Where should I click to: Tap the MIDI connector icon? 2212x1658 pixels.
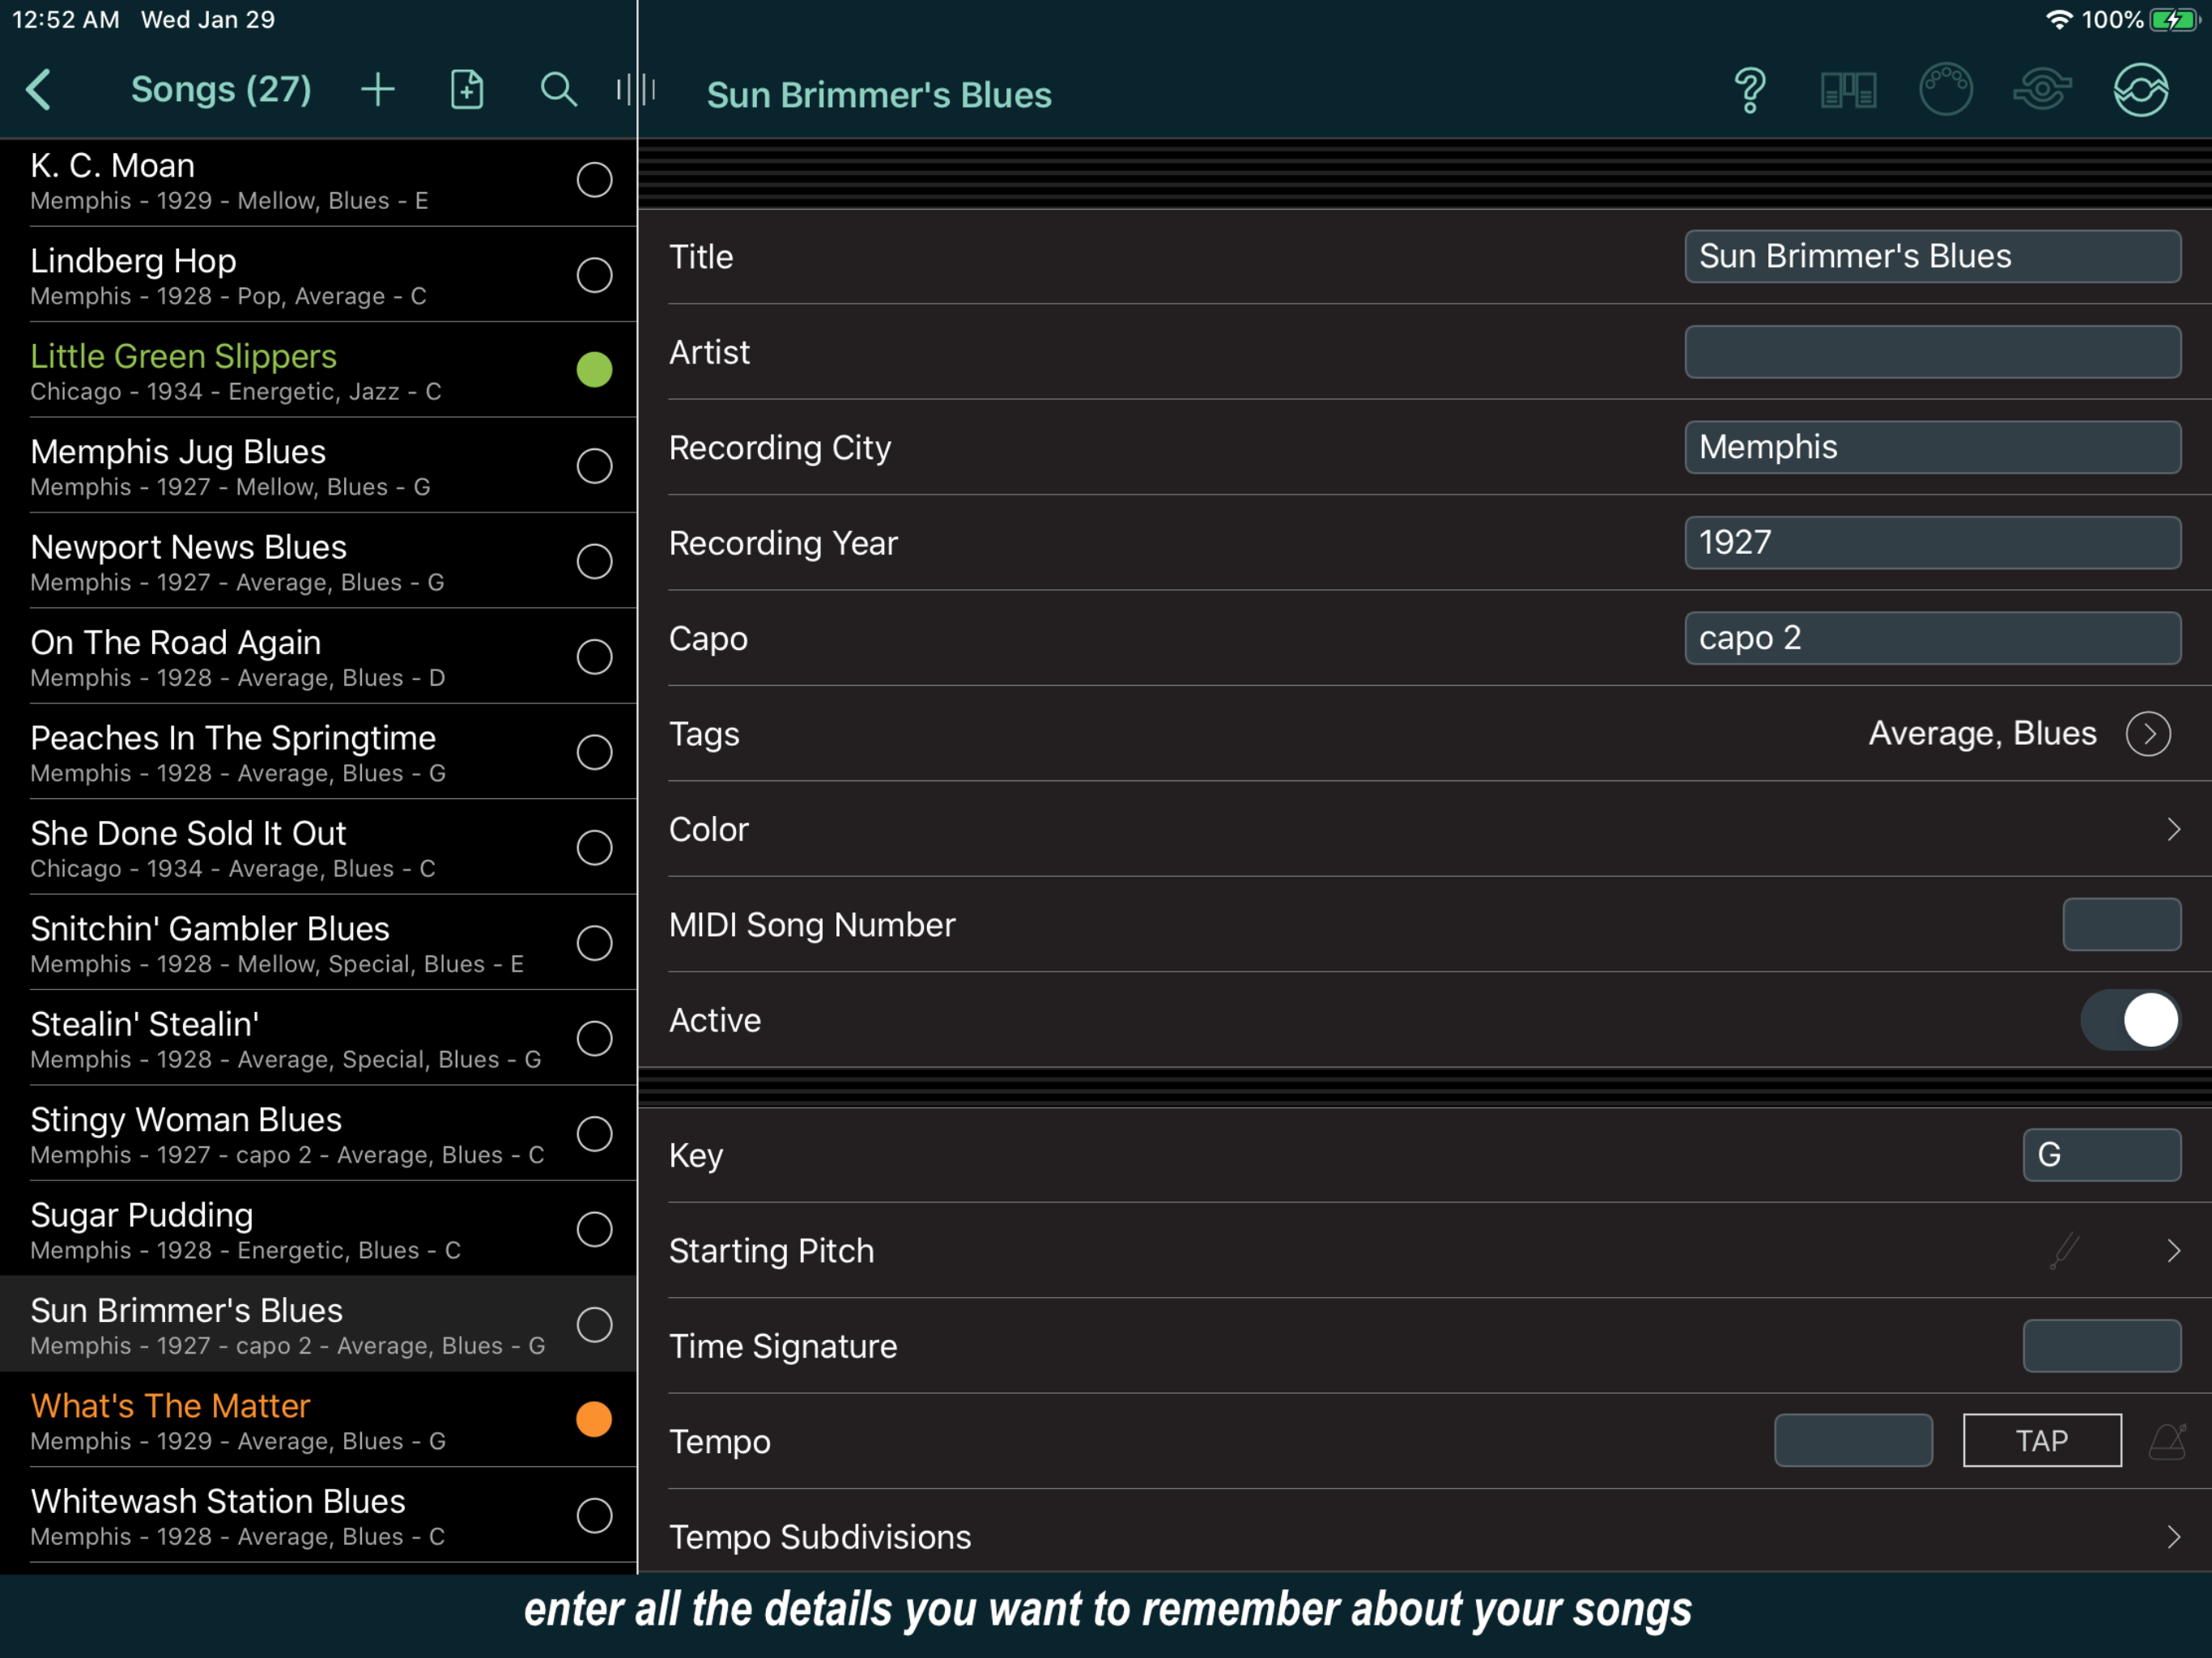coord(1945,91)
